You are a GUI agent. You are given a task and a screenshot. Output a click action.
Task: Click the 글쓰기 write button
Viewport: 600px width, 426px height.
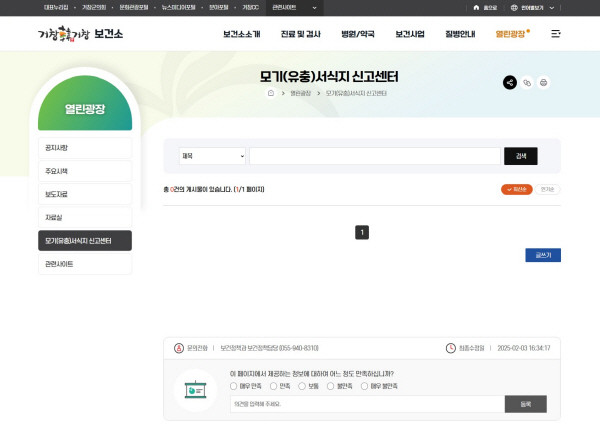[543, 255]
